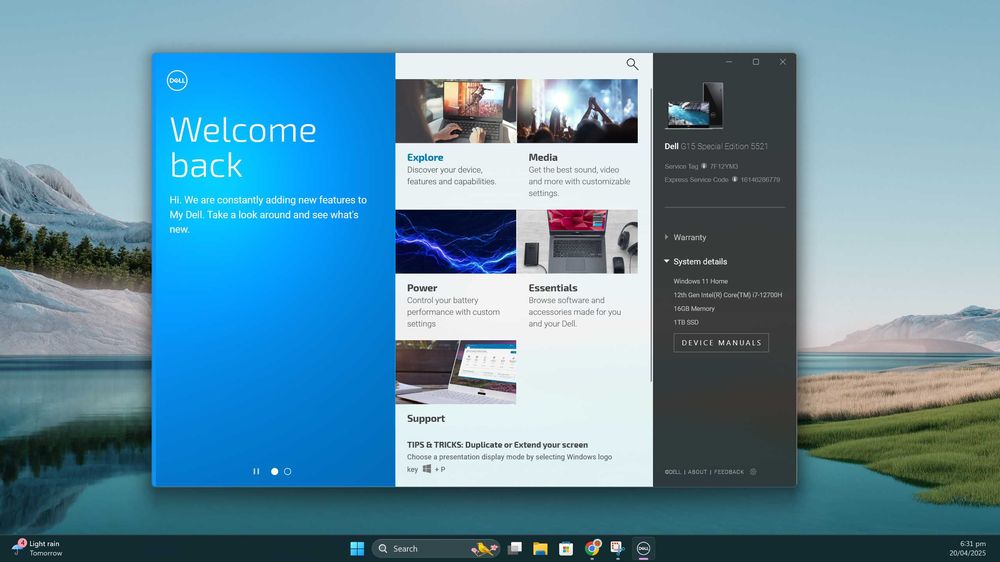Screen dimensions: 1000x562
Task: Click the My Dell taskbar icon
Action: (x=643, y=549)
